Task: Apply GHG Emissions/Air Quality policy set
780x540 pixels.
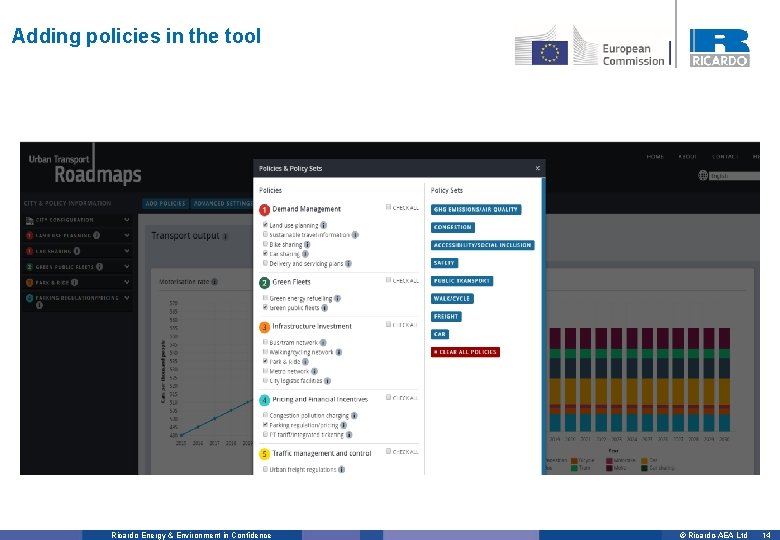Action: click(x=476, y=209)
